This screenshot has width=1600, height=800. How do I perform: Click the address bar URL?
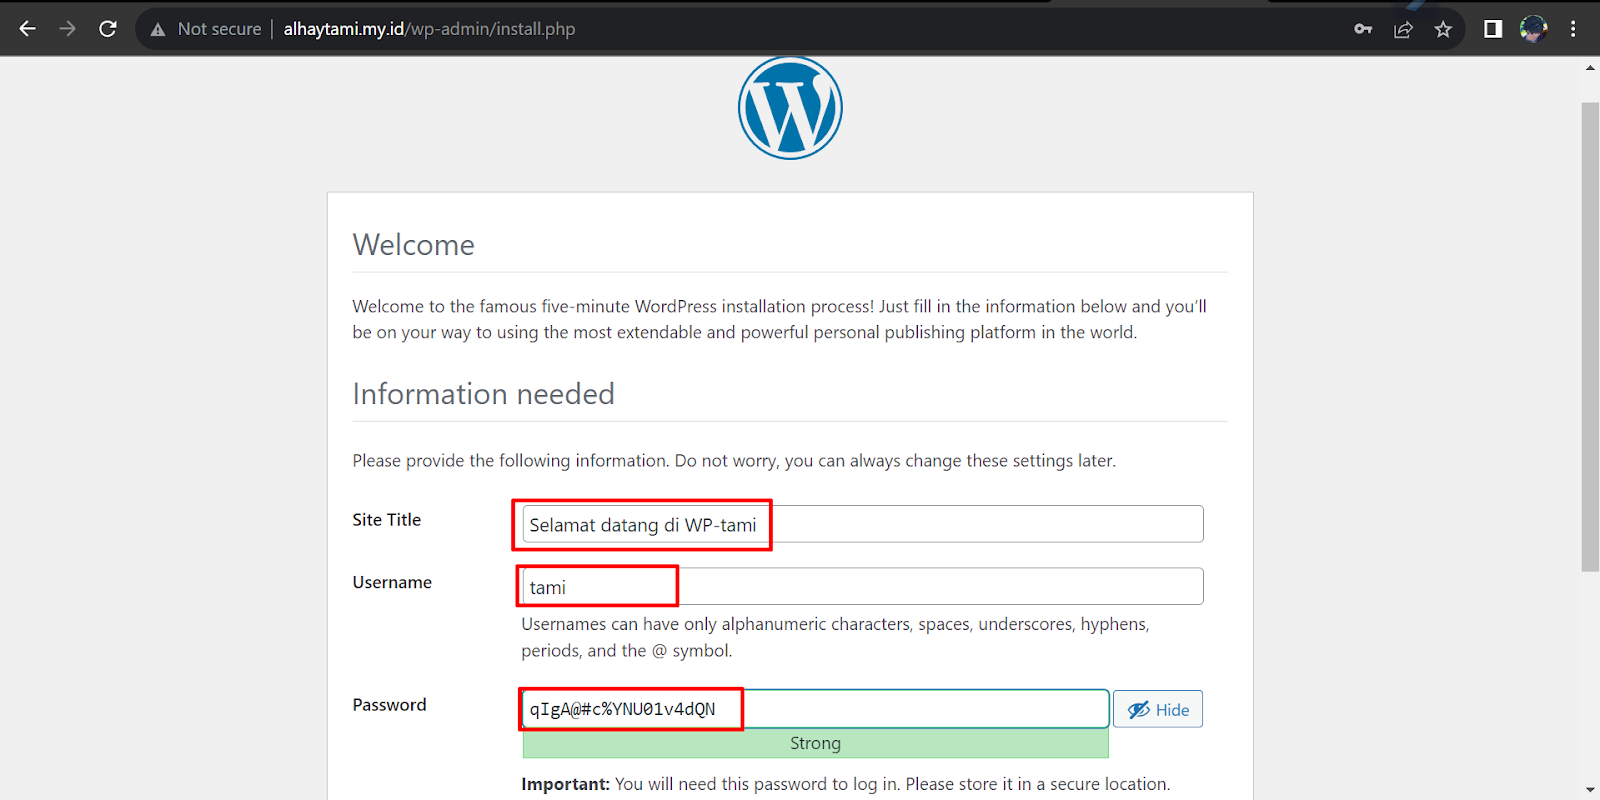[429, 29]
